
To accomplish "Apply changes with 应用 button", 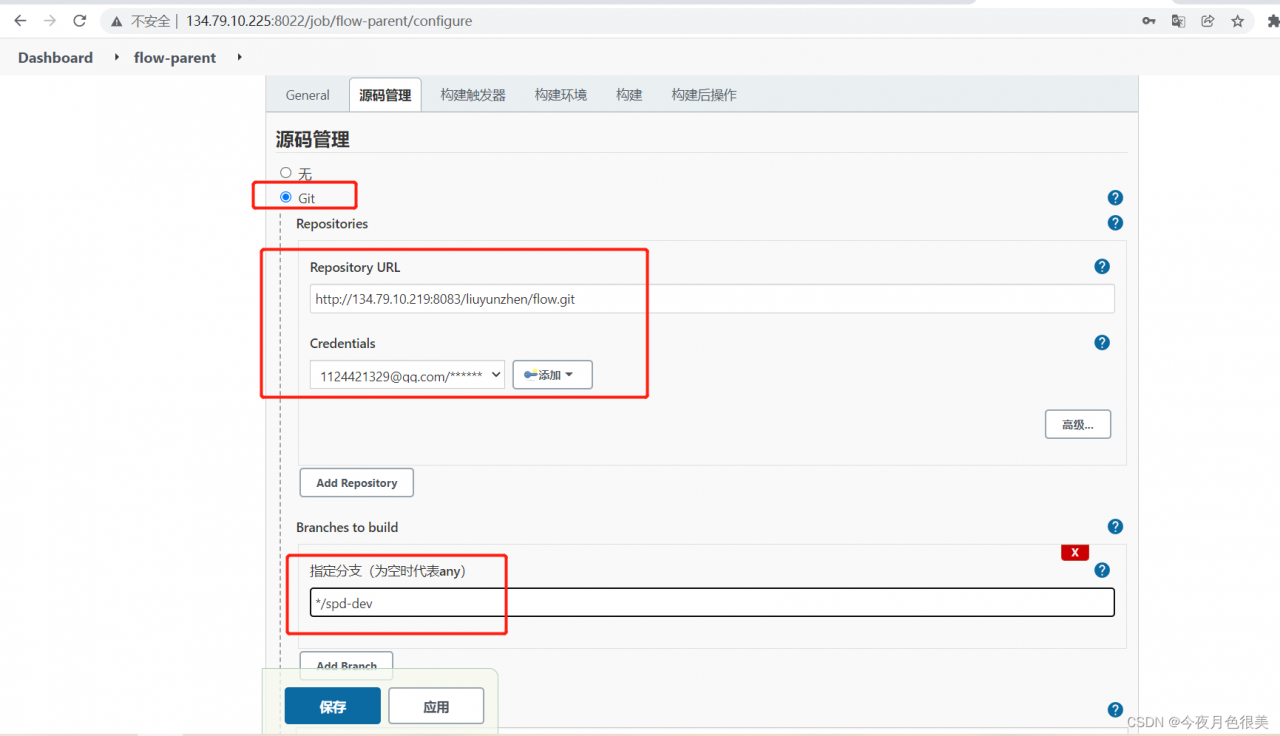I will [x=436, y=706].
